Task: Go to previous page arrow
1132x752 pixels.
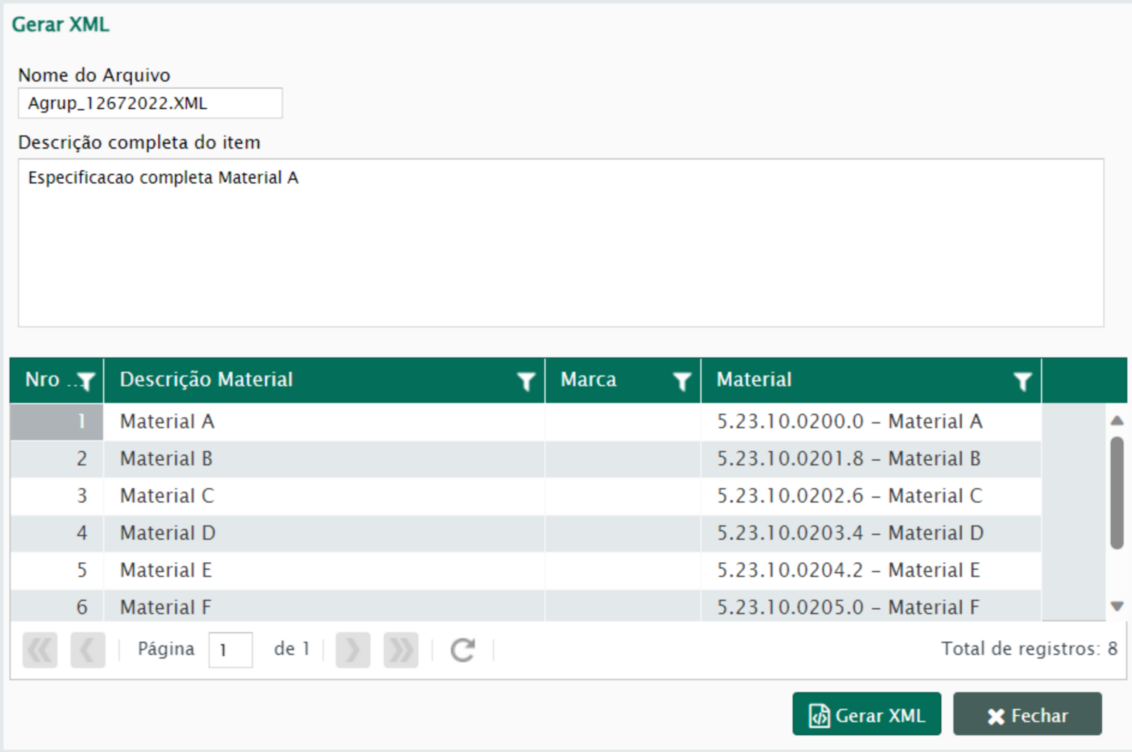Action: (x=88, y=650)
